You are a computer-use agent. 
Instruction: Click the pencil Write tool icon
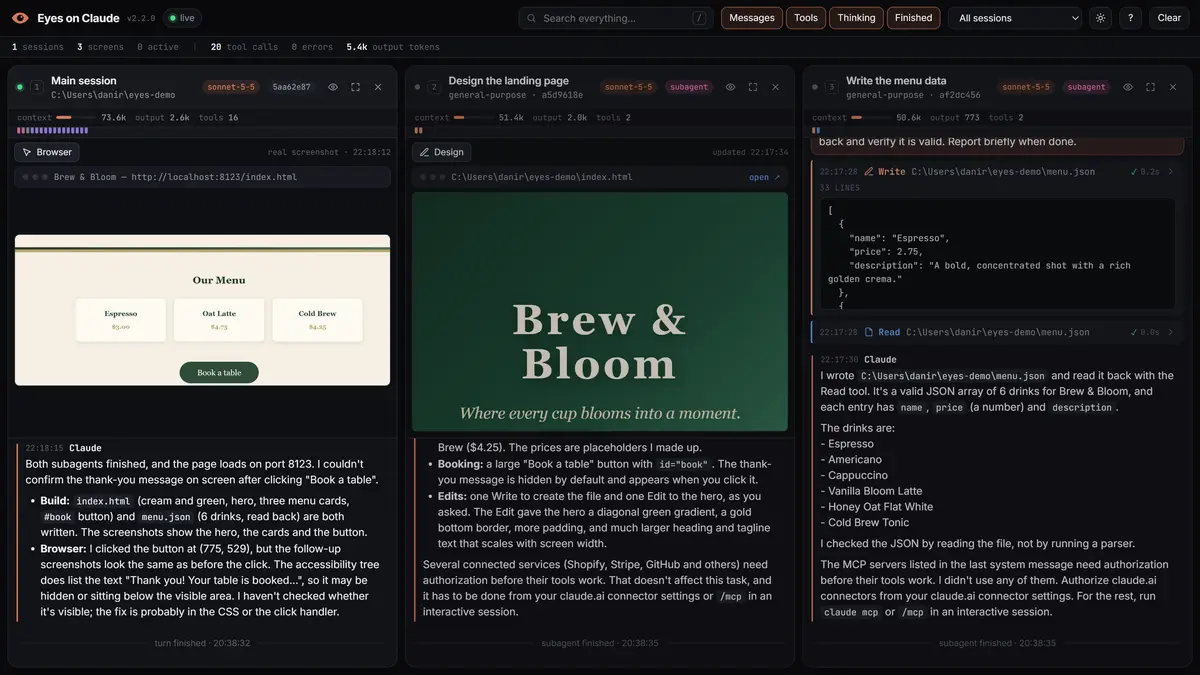[x=869, y=172]
